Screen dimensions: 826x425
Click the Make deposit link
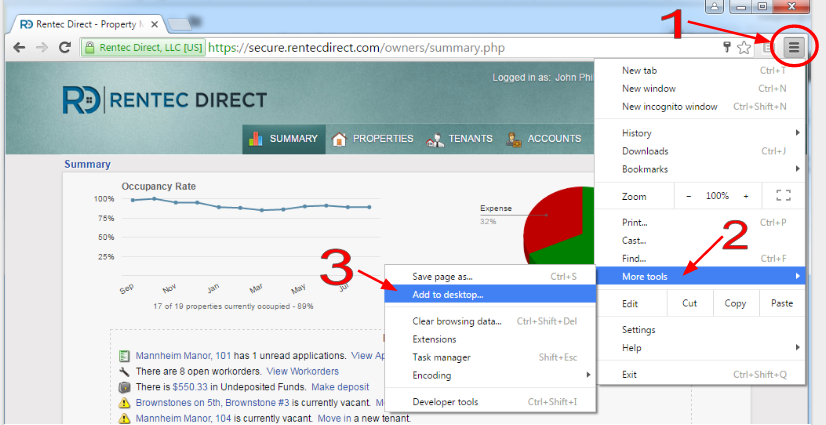(341, 387)
